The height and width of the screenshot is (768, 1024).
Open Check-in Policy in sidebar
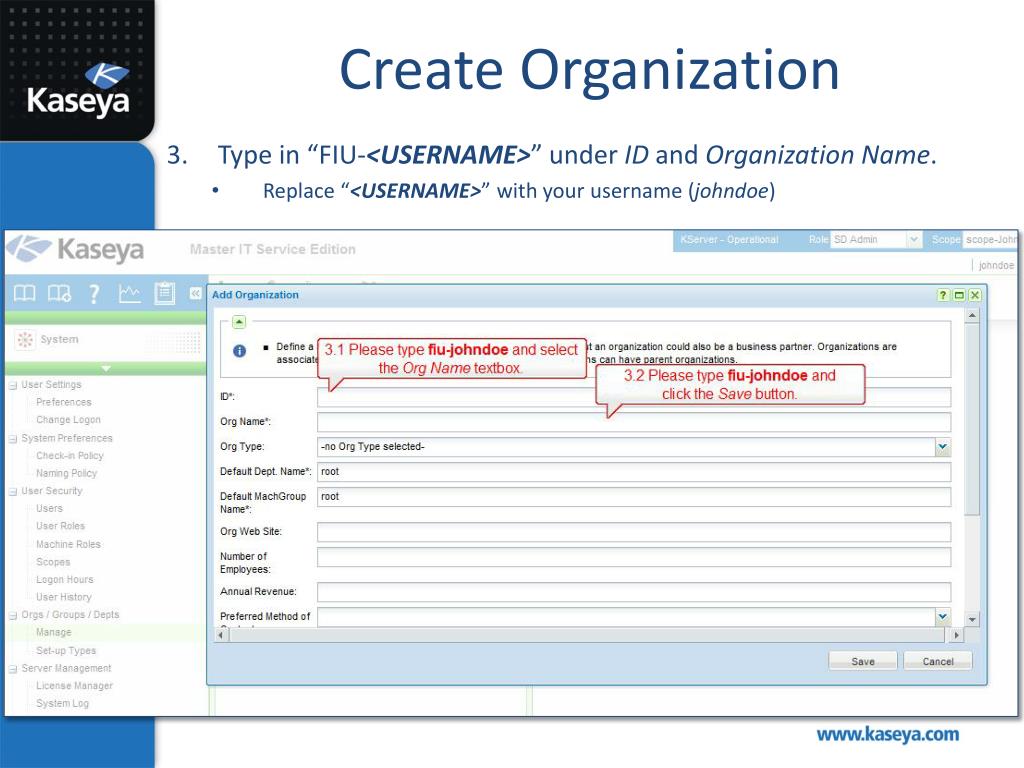tap(69, 456)
